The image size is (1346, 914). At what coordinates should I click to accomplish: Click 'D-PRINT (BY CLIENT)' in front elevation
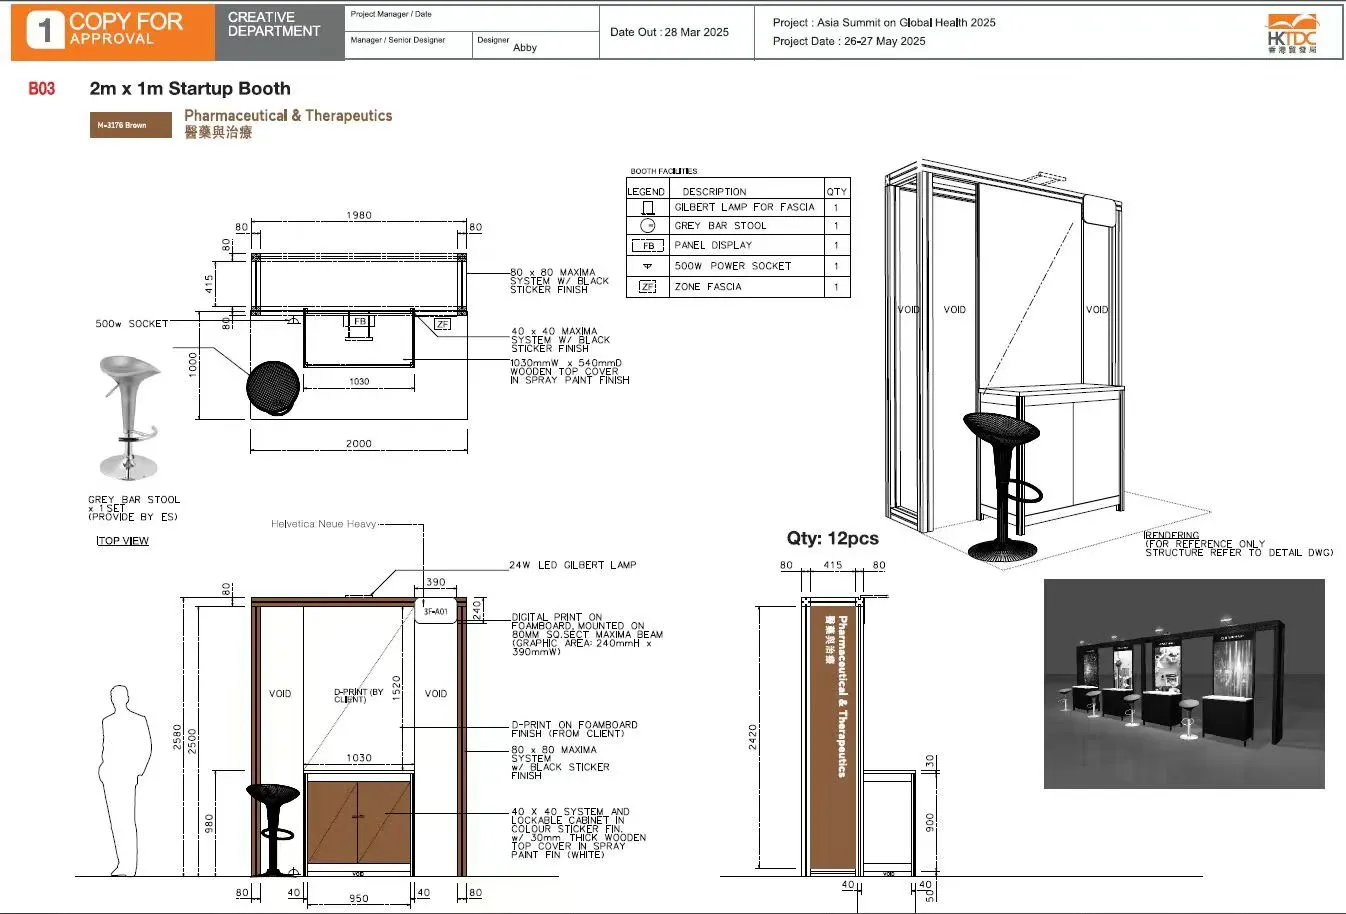tap(358, 696)
